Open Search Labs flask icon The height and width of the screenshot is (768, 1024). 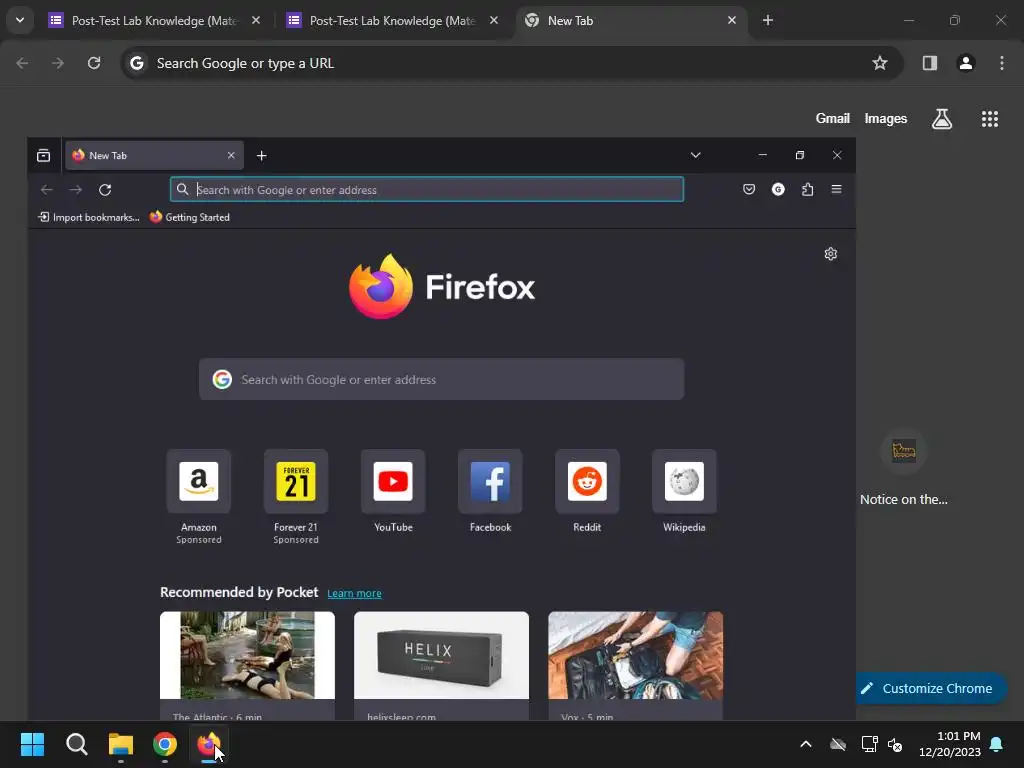942,119
